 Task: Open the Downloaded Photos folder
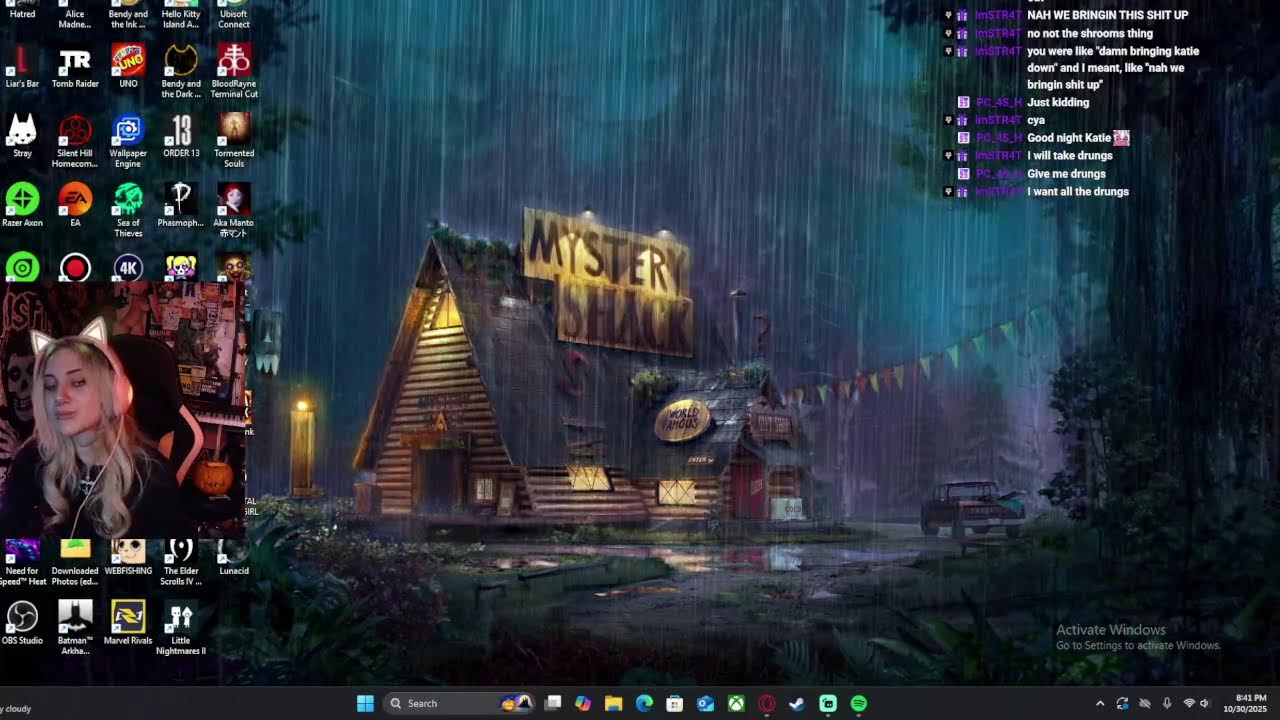point(75,564)
